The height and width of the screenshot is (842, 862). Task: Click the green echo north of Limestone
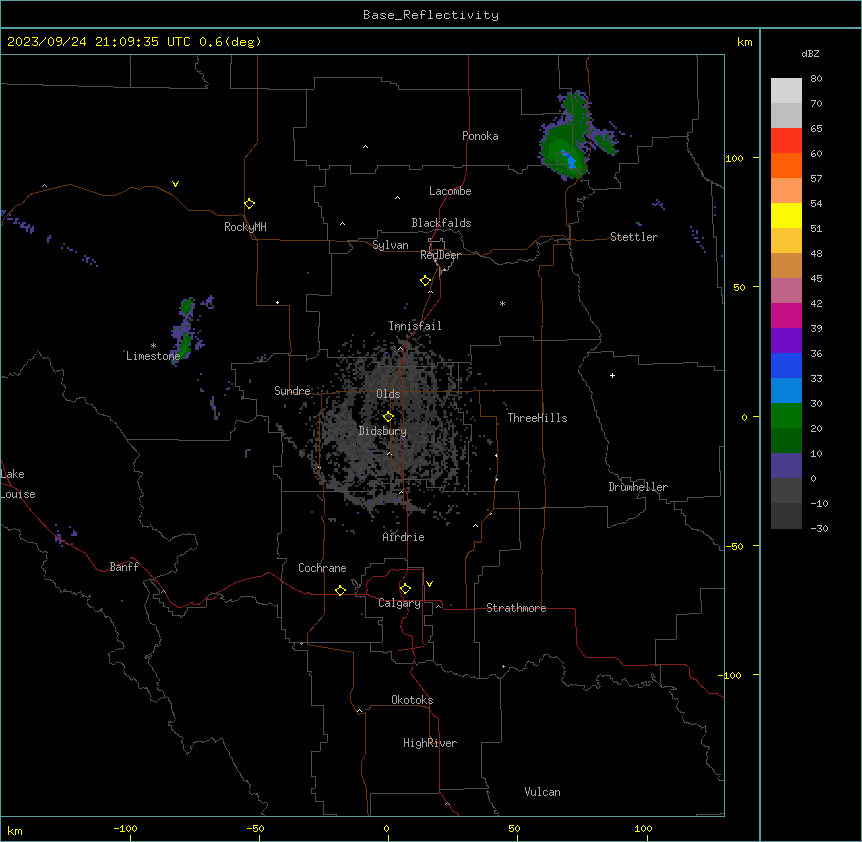click(187, 306)
